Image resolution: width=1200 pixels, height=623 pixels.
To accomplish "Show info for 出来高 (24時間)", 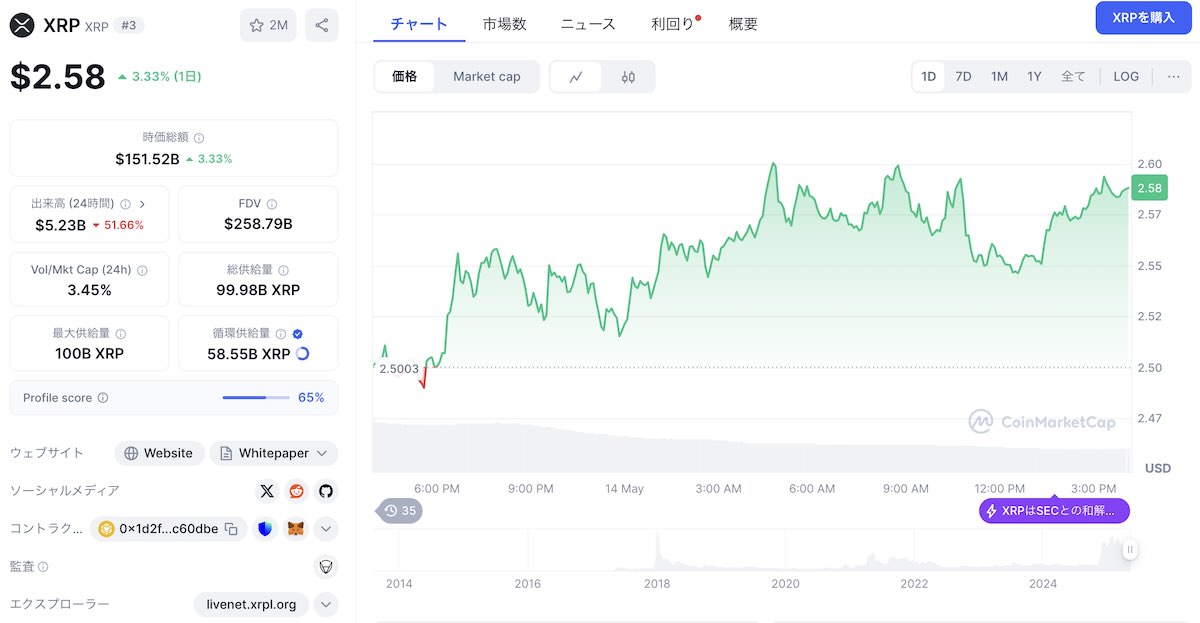I will [125, 204].
